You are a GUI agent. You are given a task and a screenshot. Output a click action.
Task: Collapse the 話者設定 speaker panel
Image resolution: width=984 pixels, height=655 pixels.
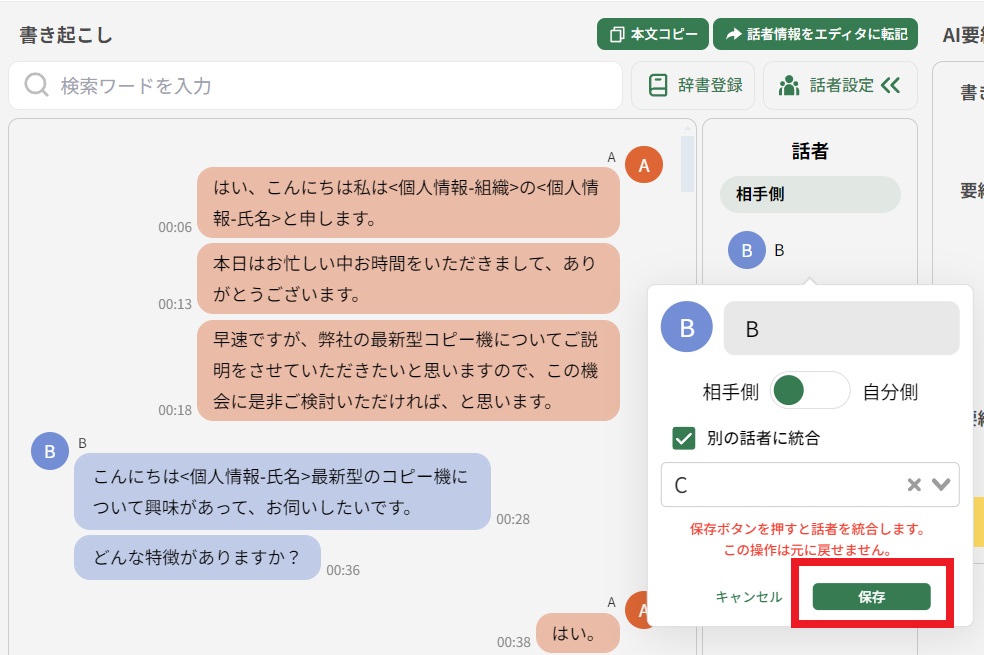tap(840, 85)
